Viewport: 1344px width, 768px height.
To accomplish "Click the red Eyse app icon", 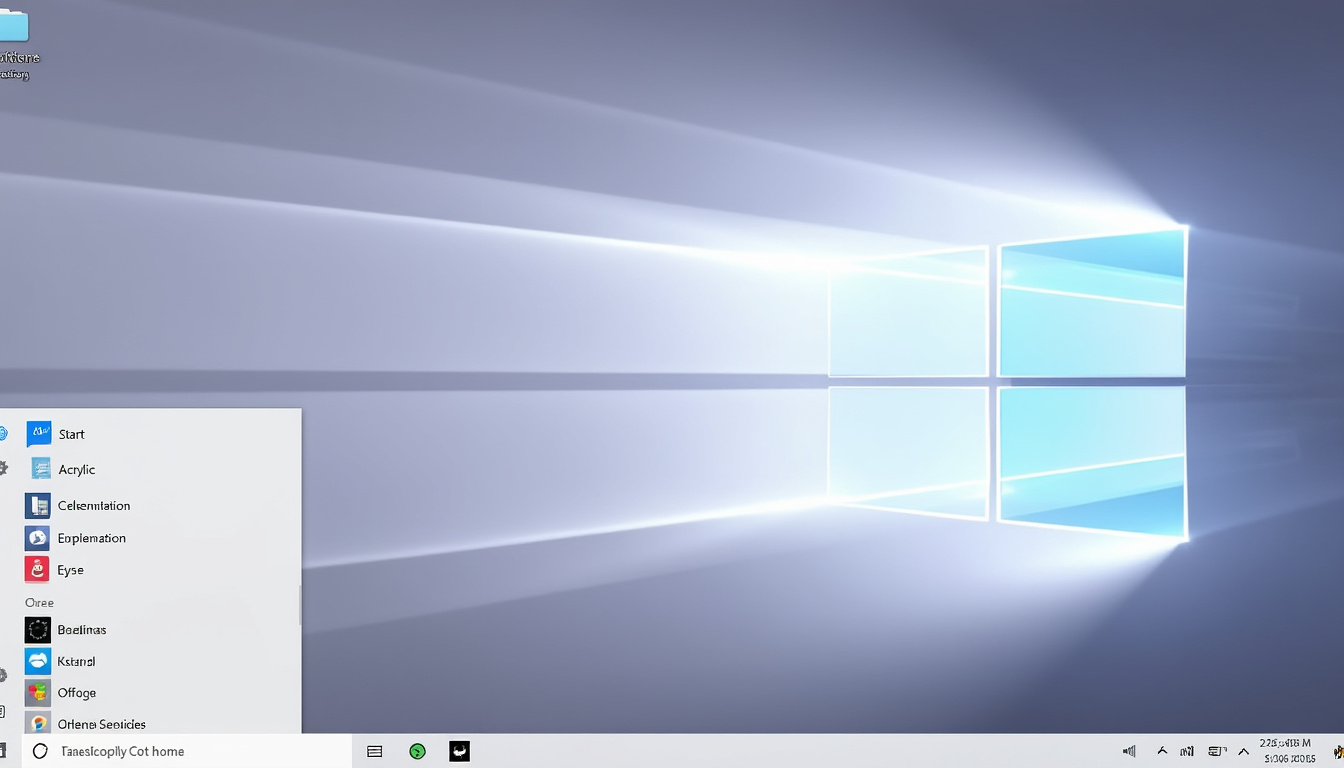I will pyautogui.click(x=38, y=570).
